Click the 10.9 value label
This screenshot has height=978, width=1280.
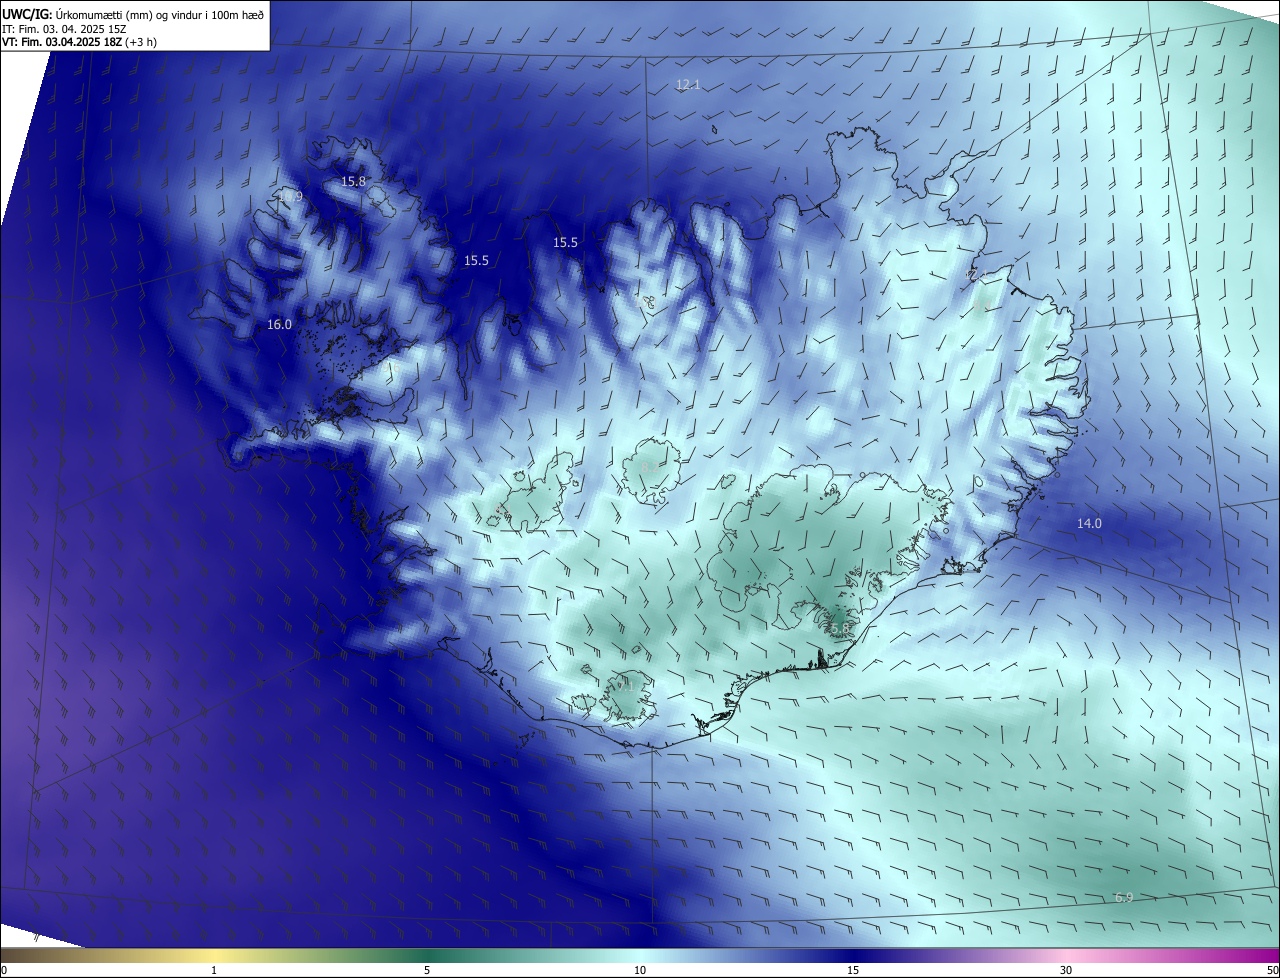[x=290, y=197]
